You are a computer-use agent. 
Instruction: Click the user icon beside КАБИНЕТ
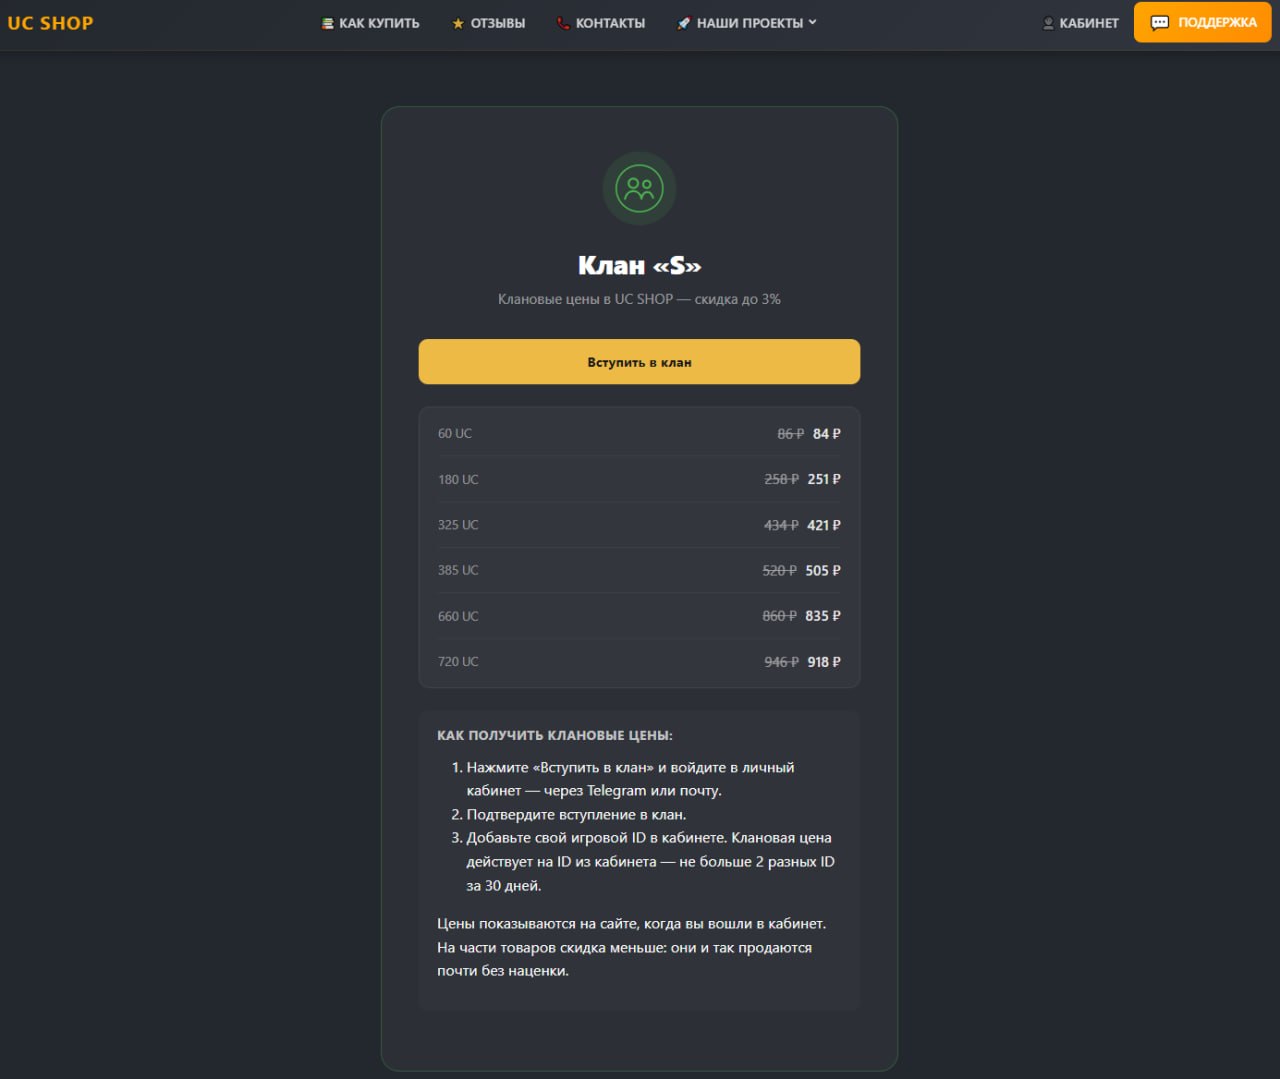coord(1048,23)
